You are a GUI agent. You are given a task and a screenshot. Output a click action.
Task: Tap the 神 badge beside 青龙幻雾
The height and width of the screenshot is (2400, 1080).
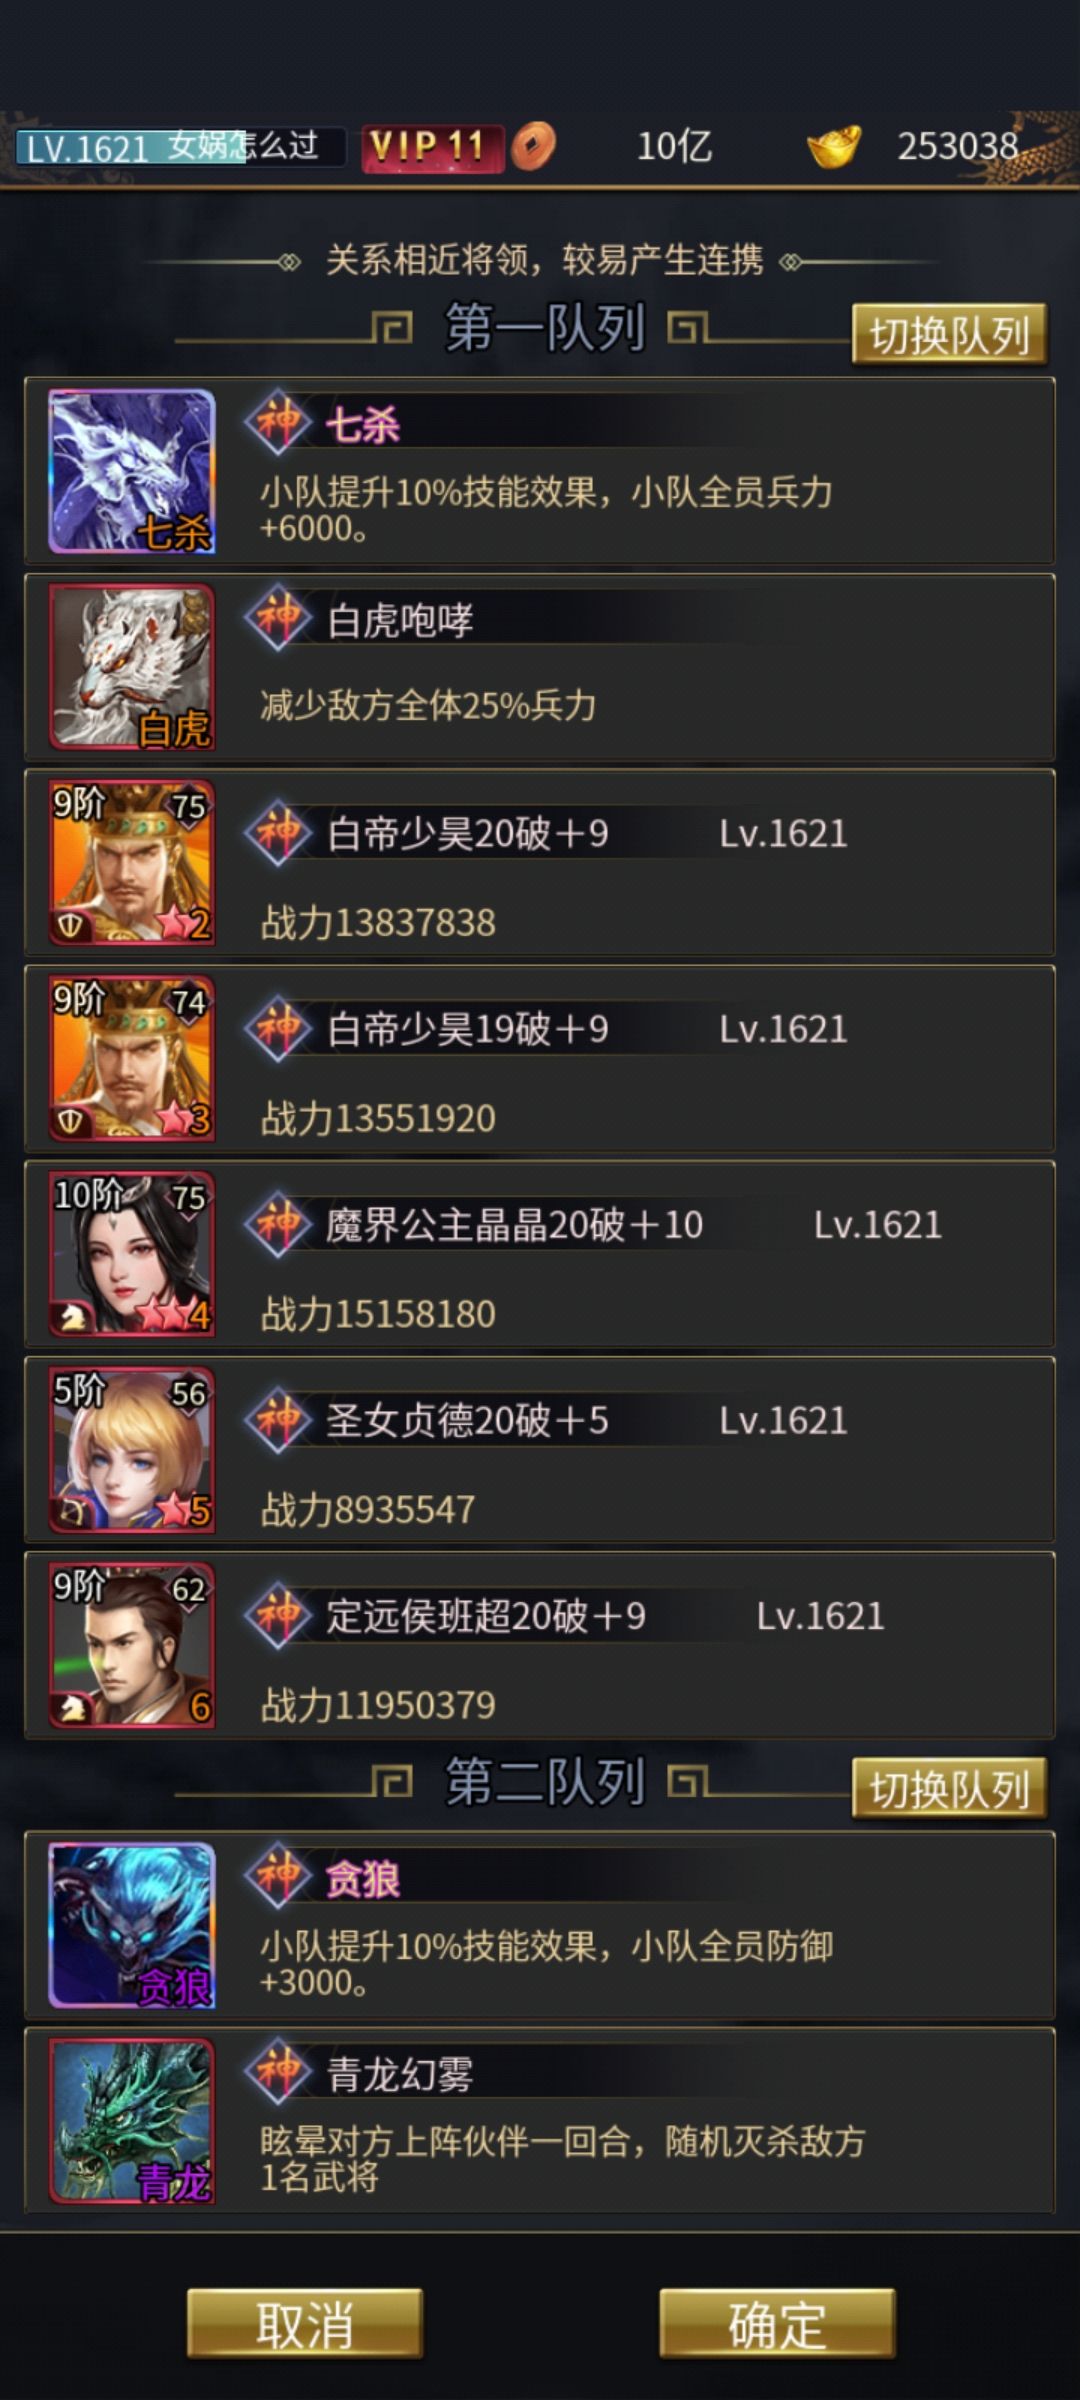click(278, 2071)
